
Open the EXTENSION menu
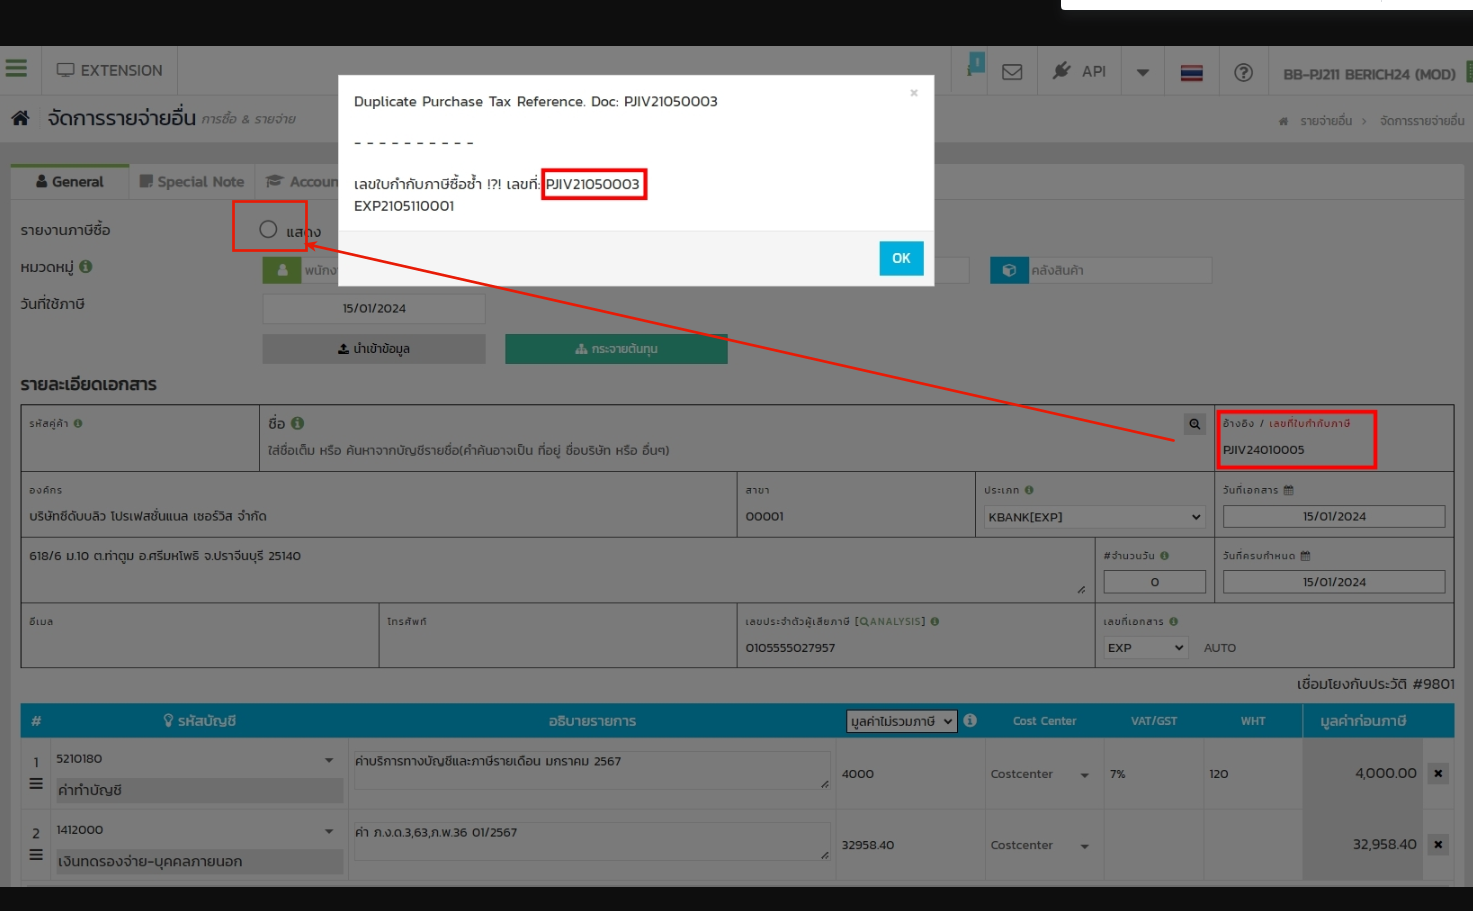[x=110, y=71]
